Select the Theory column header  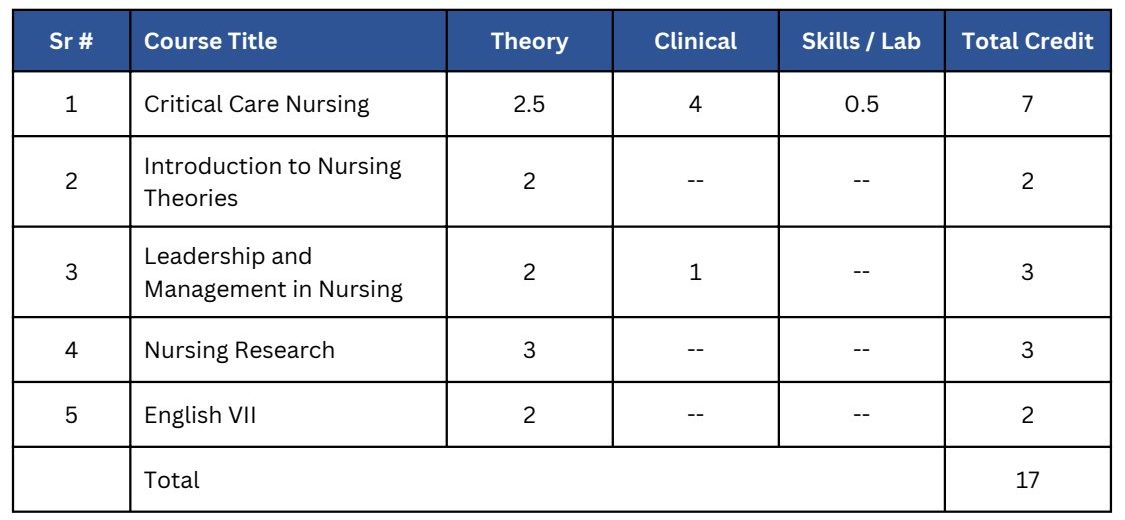(x=529, y=41)
